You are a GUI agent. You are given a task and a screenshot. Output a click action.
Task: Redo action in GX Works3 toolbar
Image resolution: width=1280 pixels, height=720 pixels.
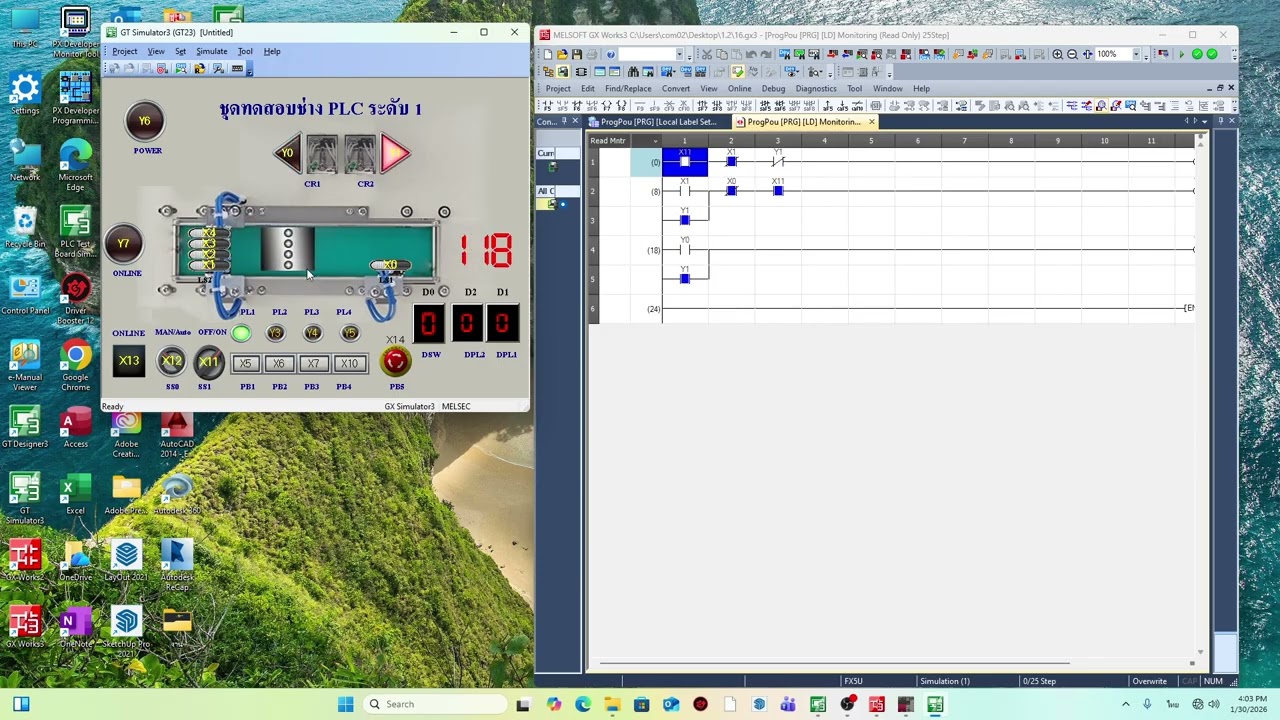pos(766,54)
